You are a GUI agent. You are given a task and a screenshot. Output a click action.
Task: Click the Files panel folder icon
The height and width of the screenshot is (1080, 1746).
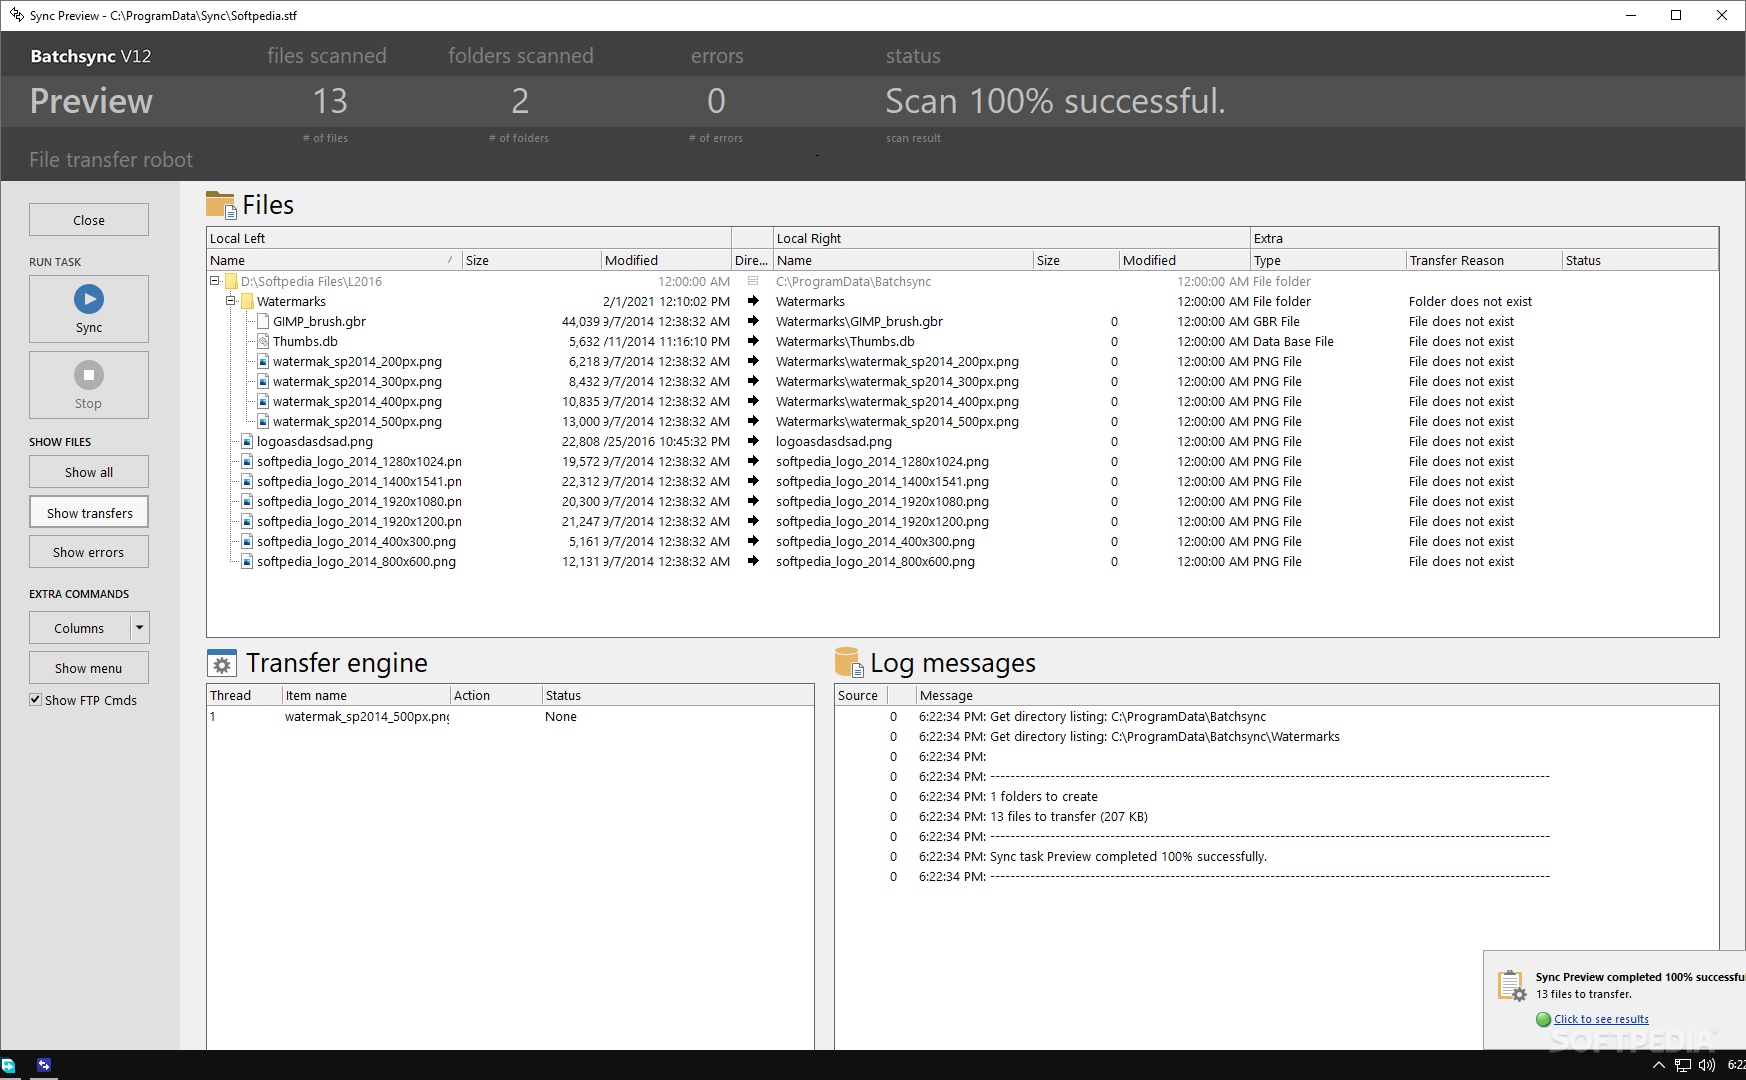pos(220,205)
